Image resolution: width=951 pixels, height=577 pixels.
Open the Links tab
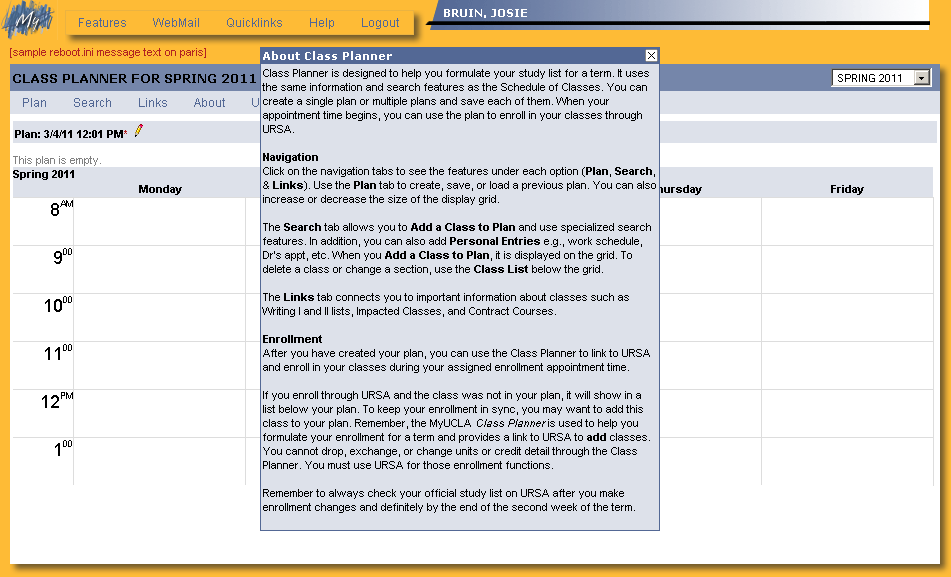pos(153,103)
